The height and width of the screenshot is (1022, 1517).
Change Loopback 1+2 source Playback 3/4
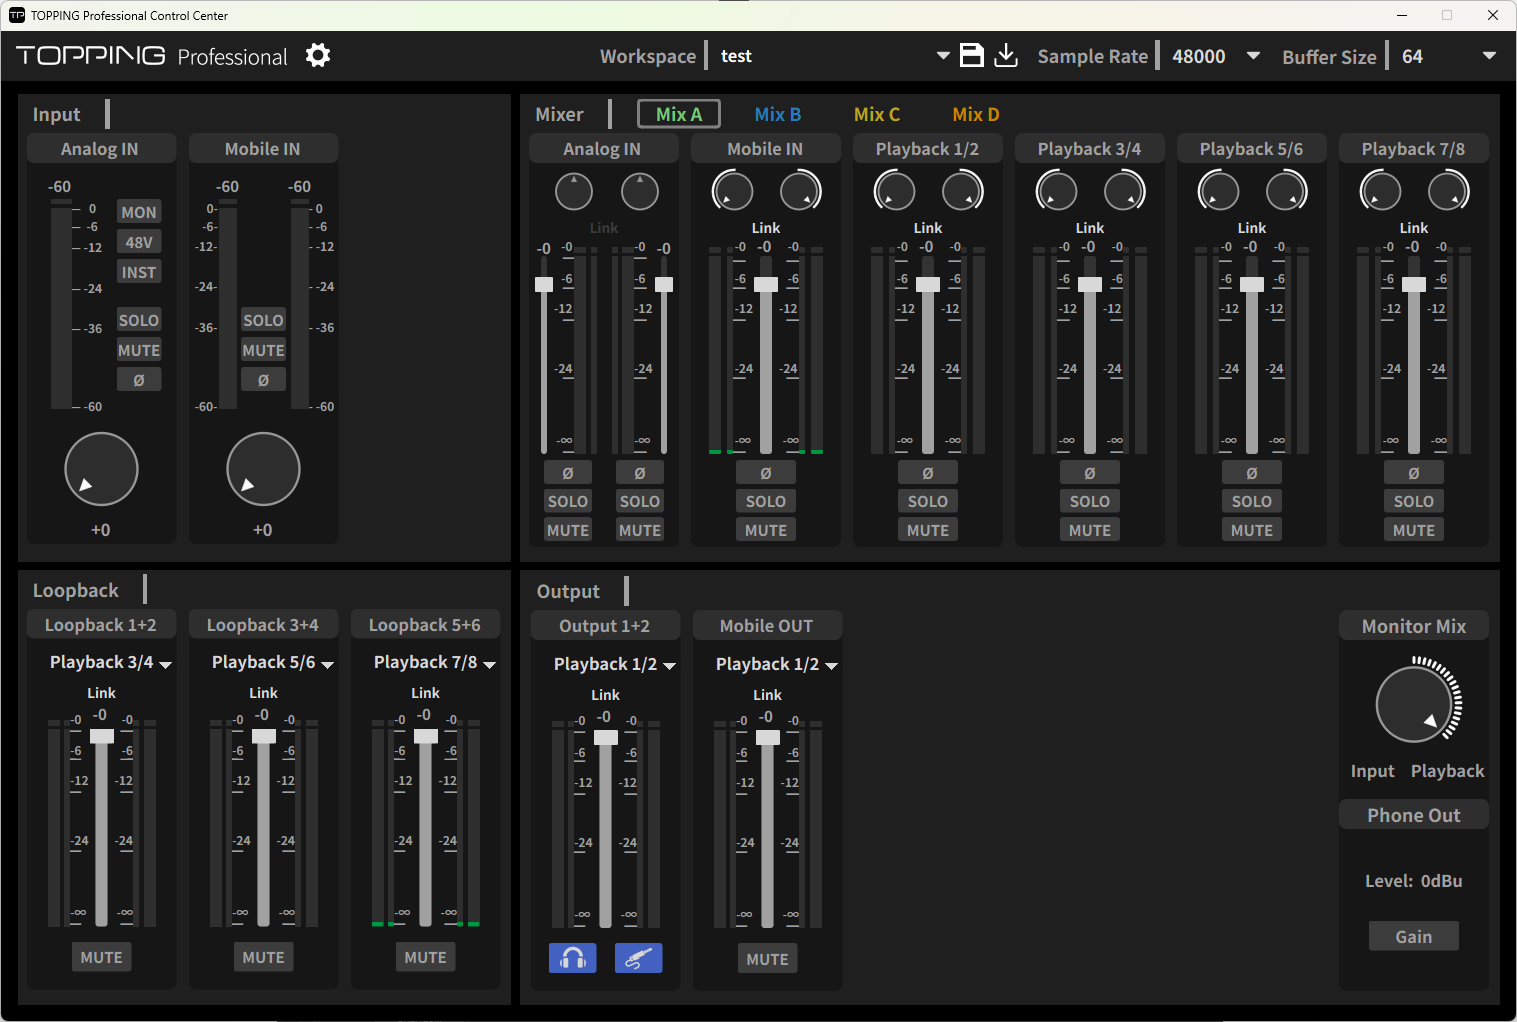111,662
